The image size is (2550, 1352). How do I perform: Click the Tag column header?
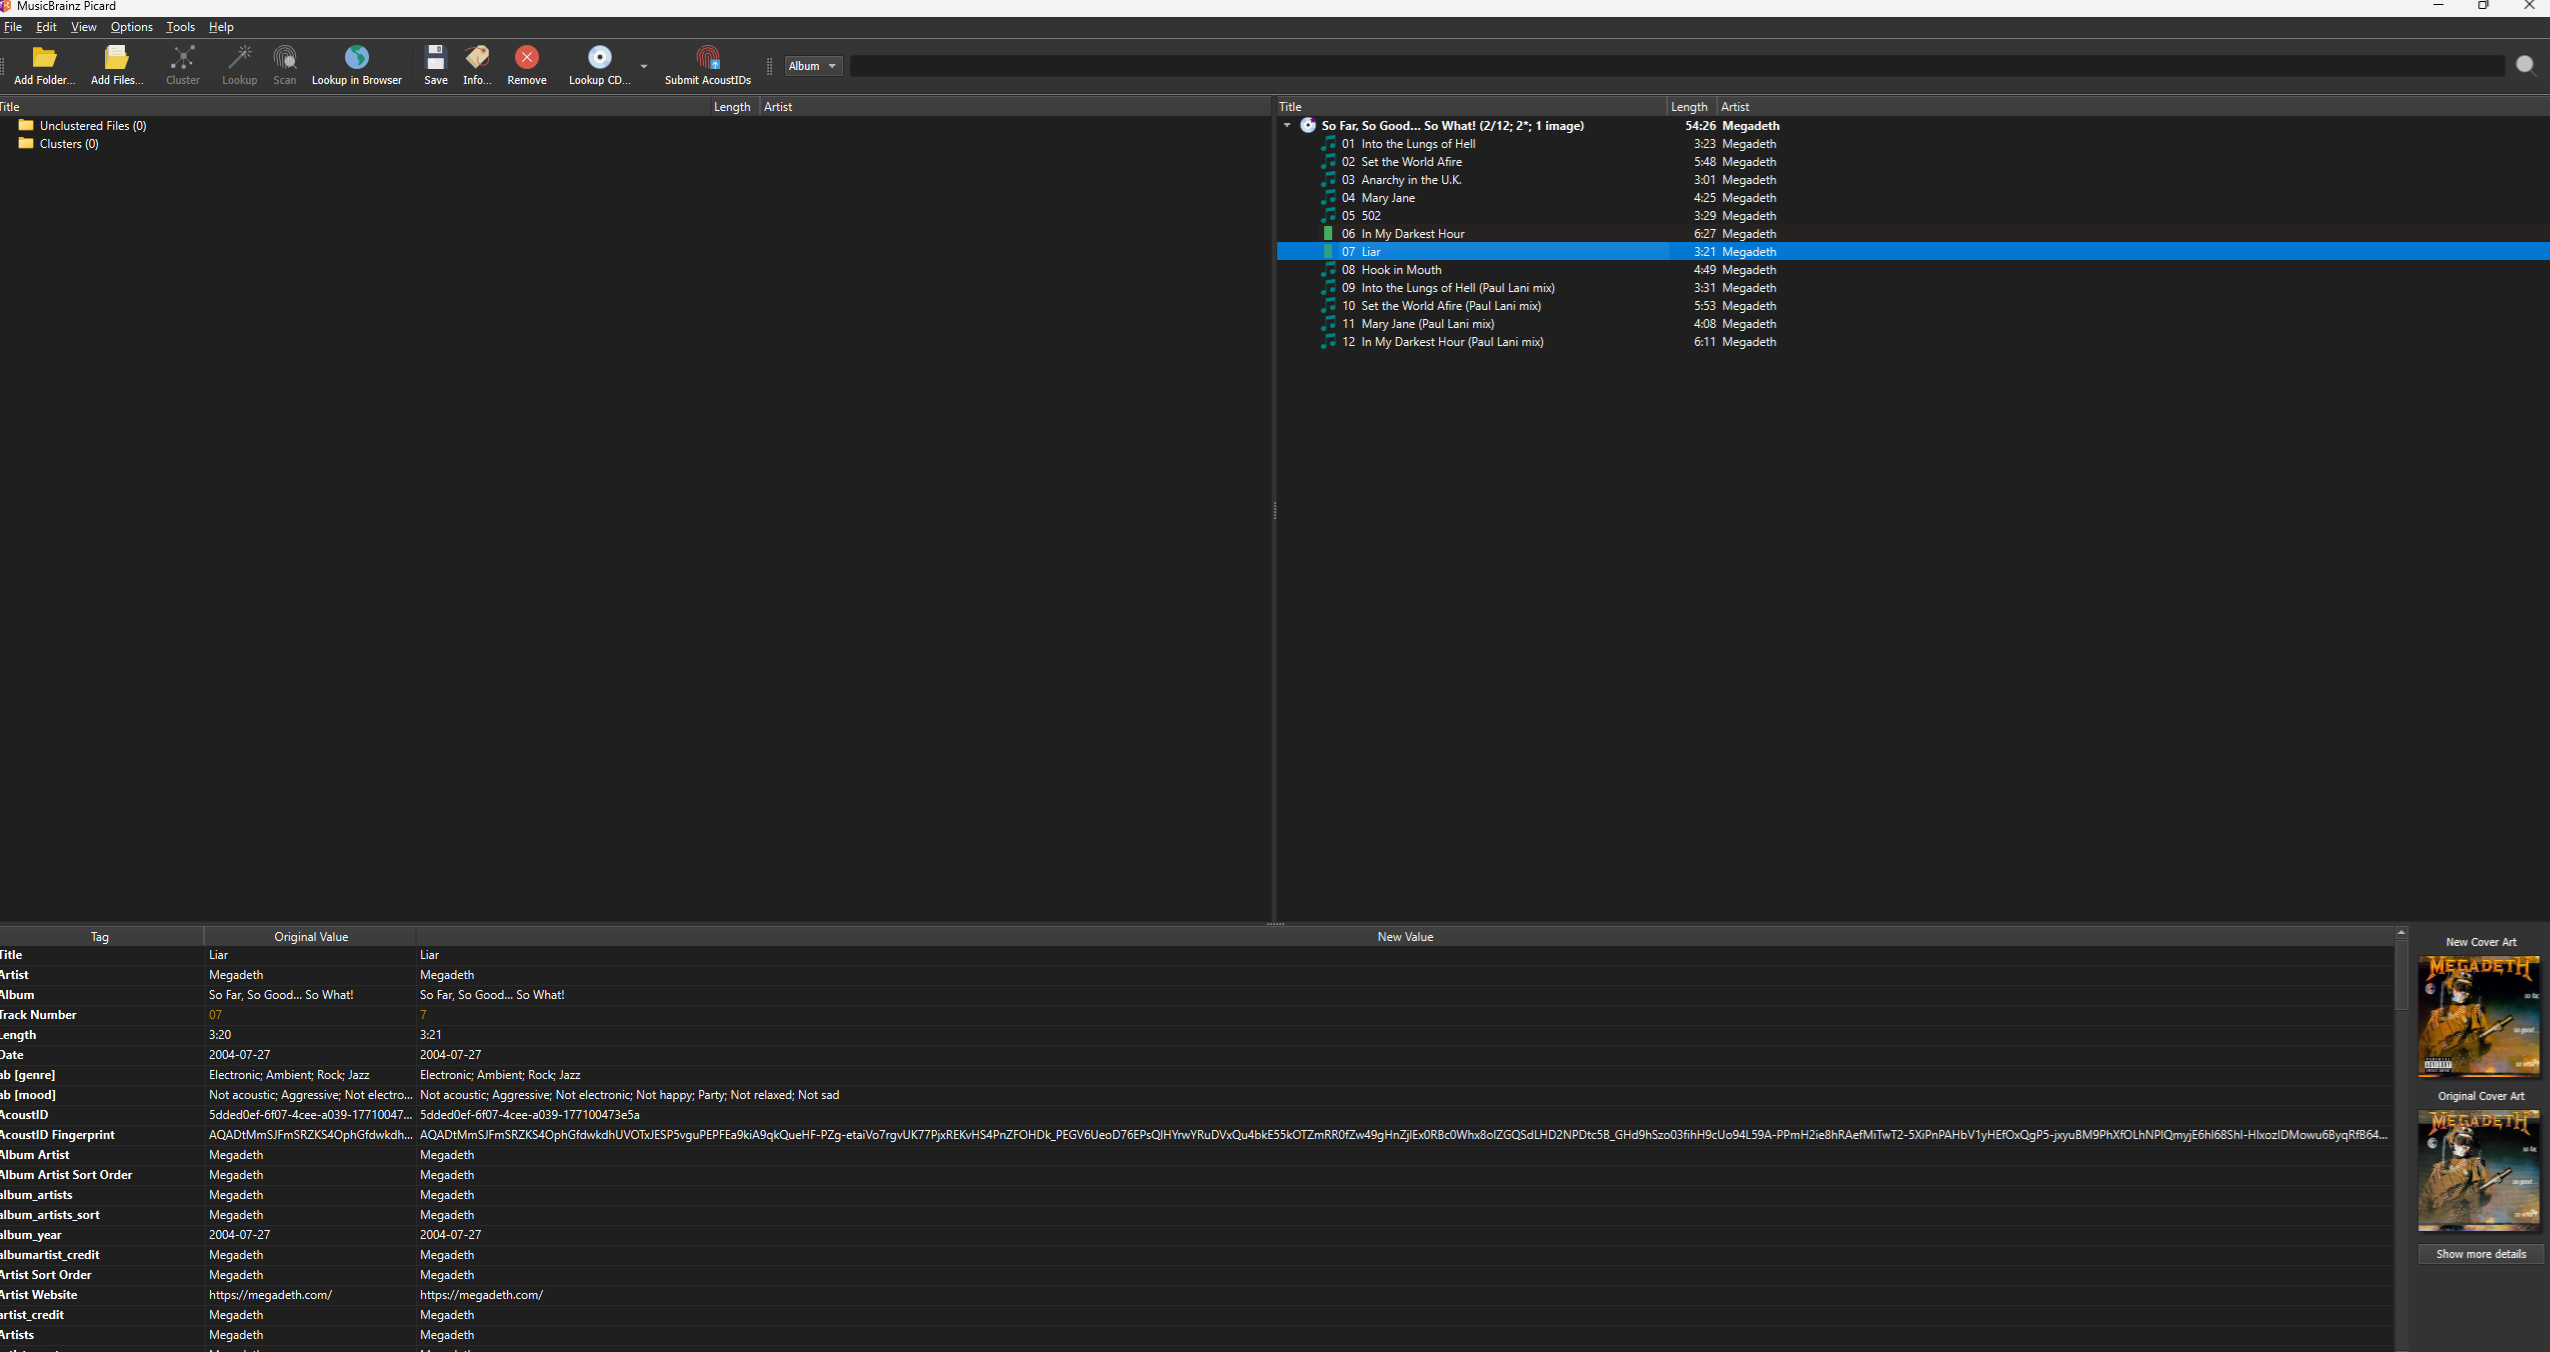pos(100,937)
